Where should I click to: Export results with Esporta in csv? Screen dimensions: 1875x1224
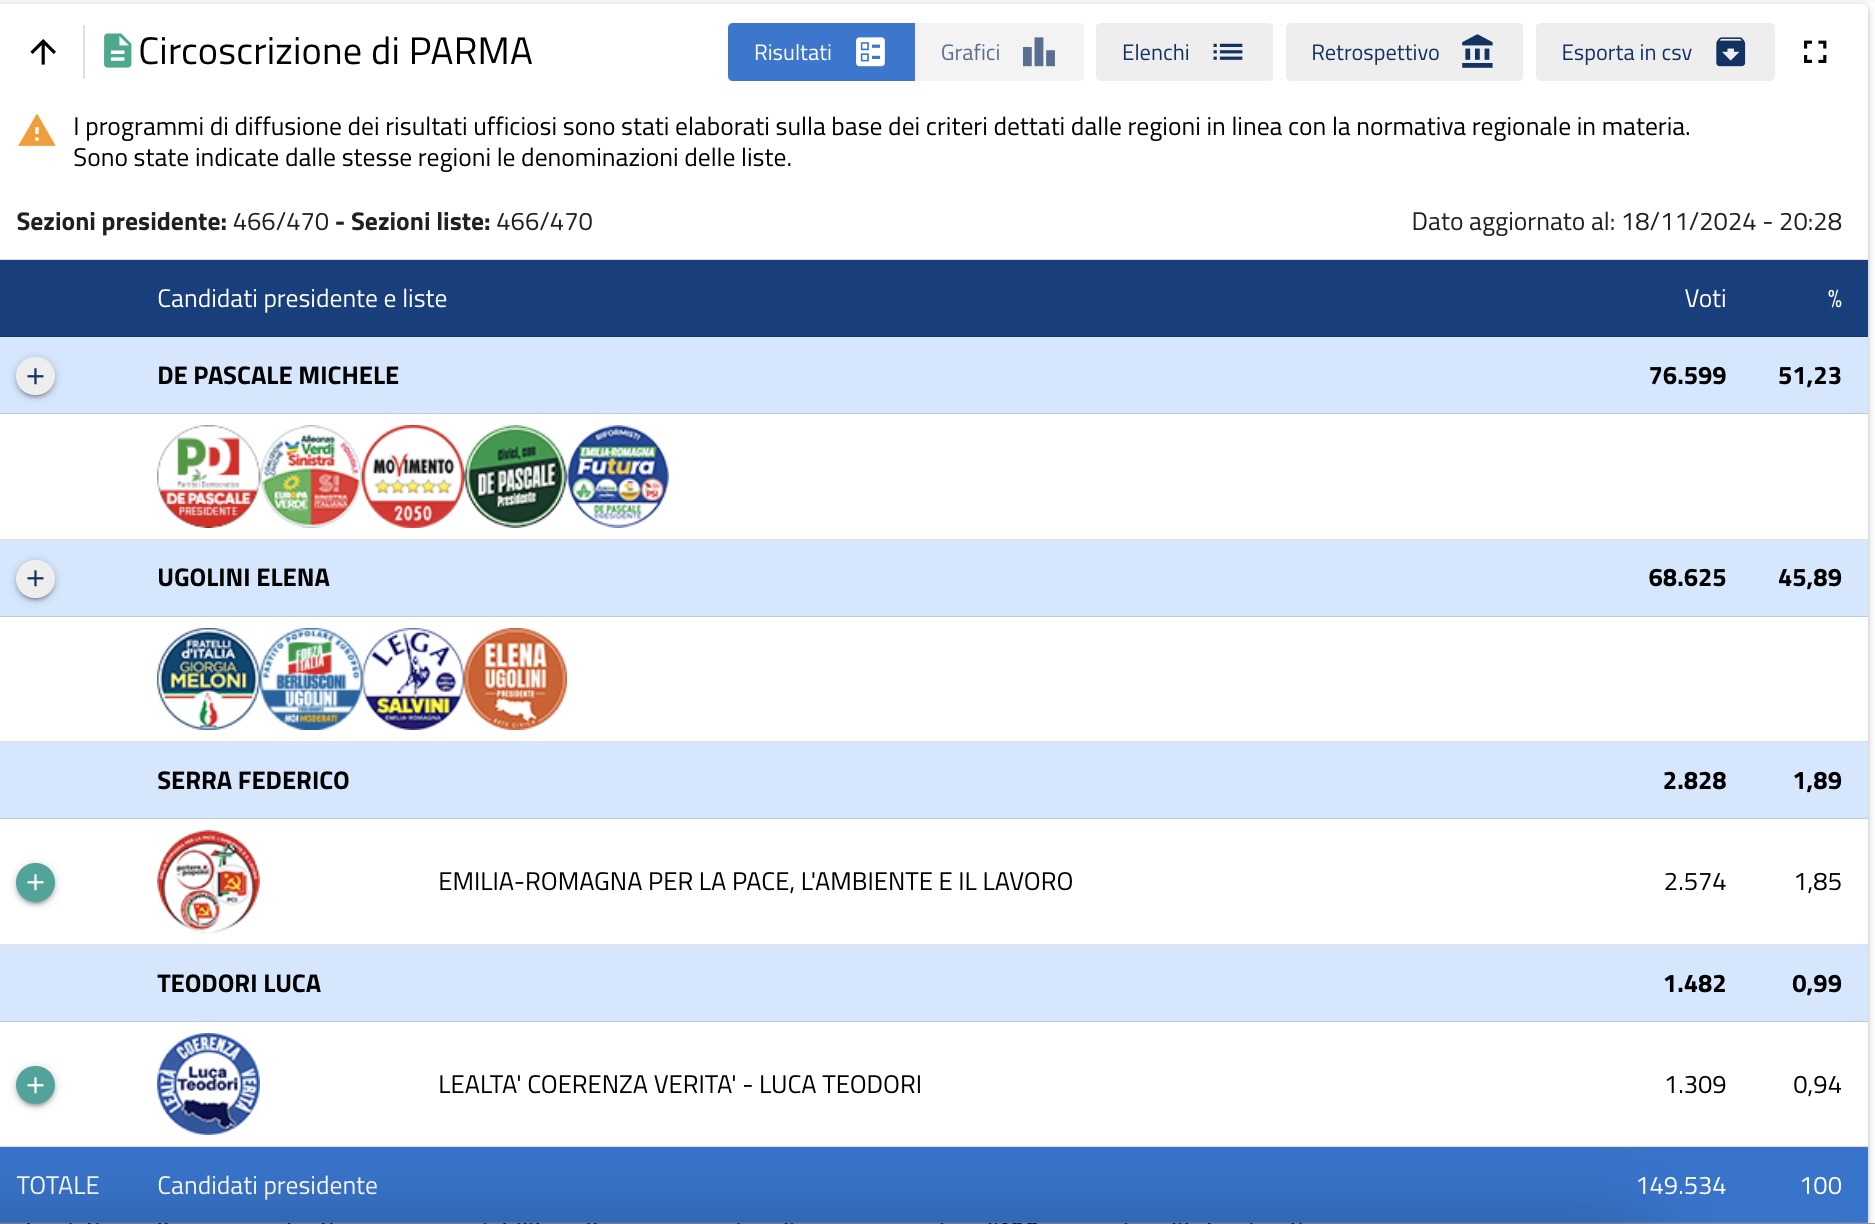click(x=1653, y=52)
